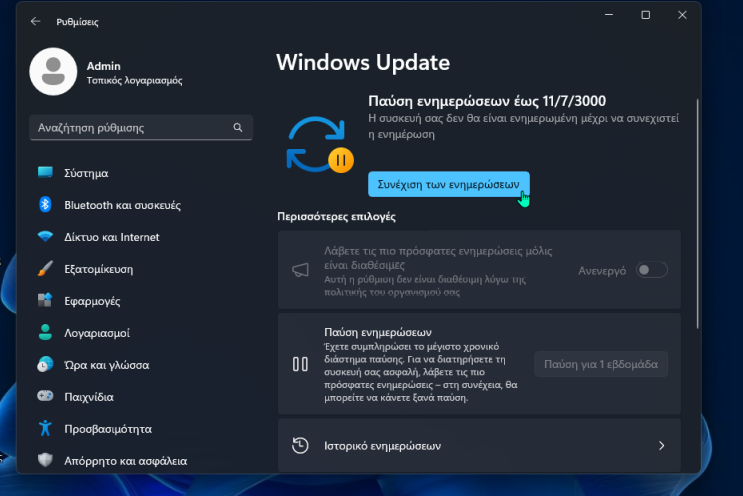Viewport: 743px width, 496px height.
Task: Click the shield icon for Απόρρητο και ασφάλεια
Action: tap(45, 460)
